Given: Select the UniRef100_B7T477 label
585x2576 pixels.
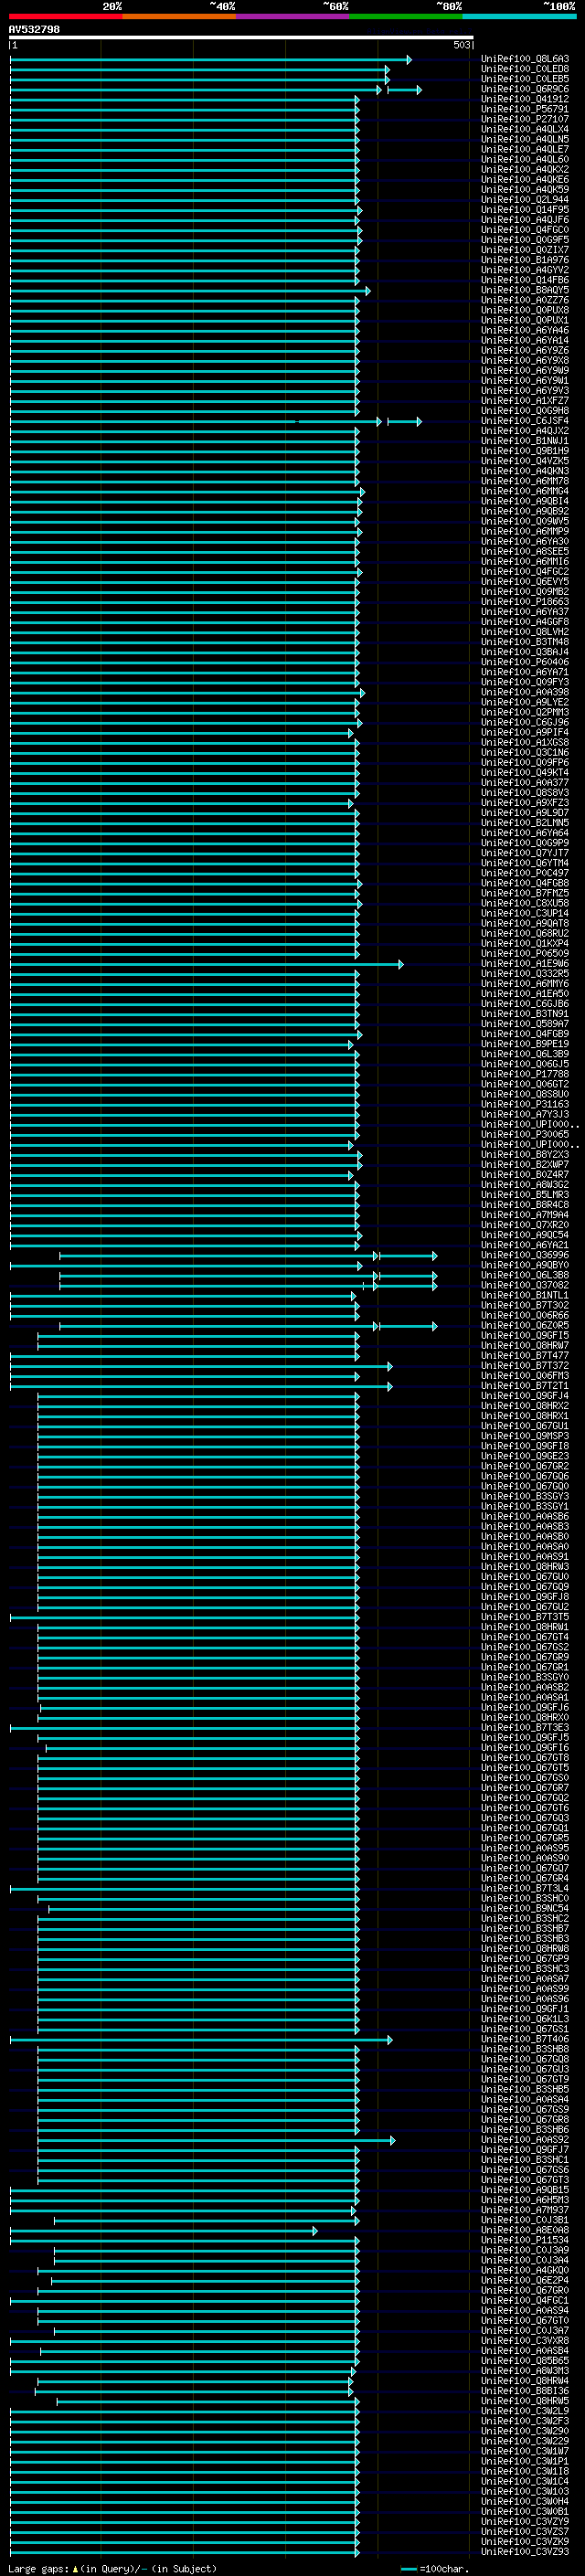Looking at the screenshot, I should tap(525, 1356).
